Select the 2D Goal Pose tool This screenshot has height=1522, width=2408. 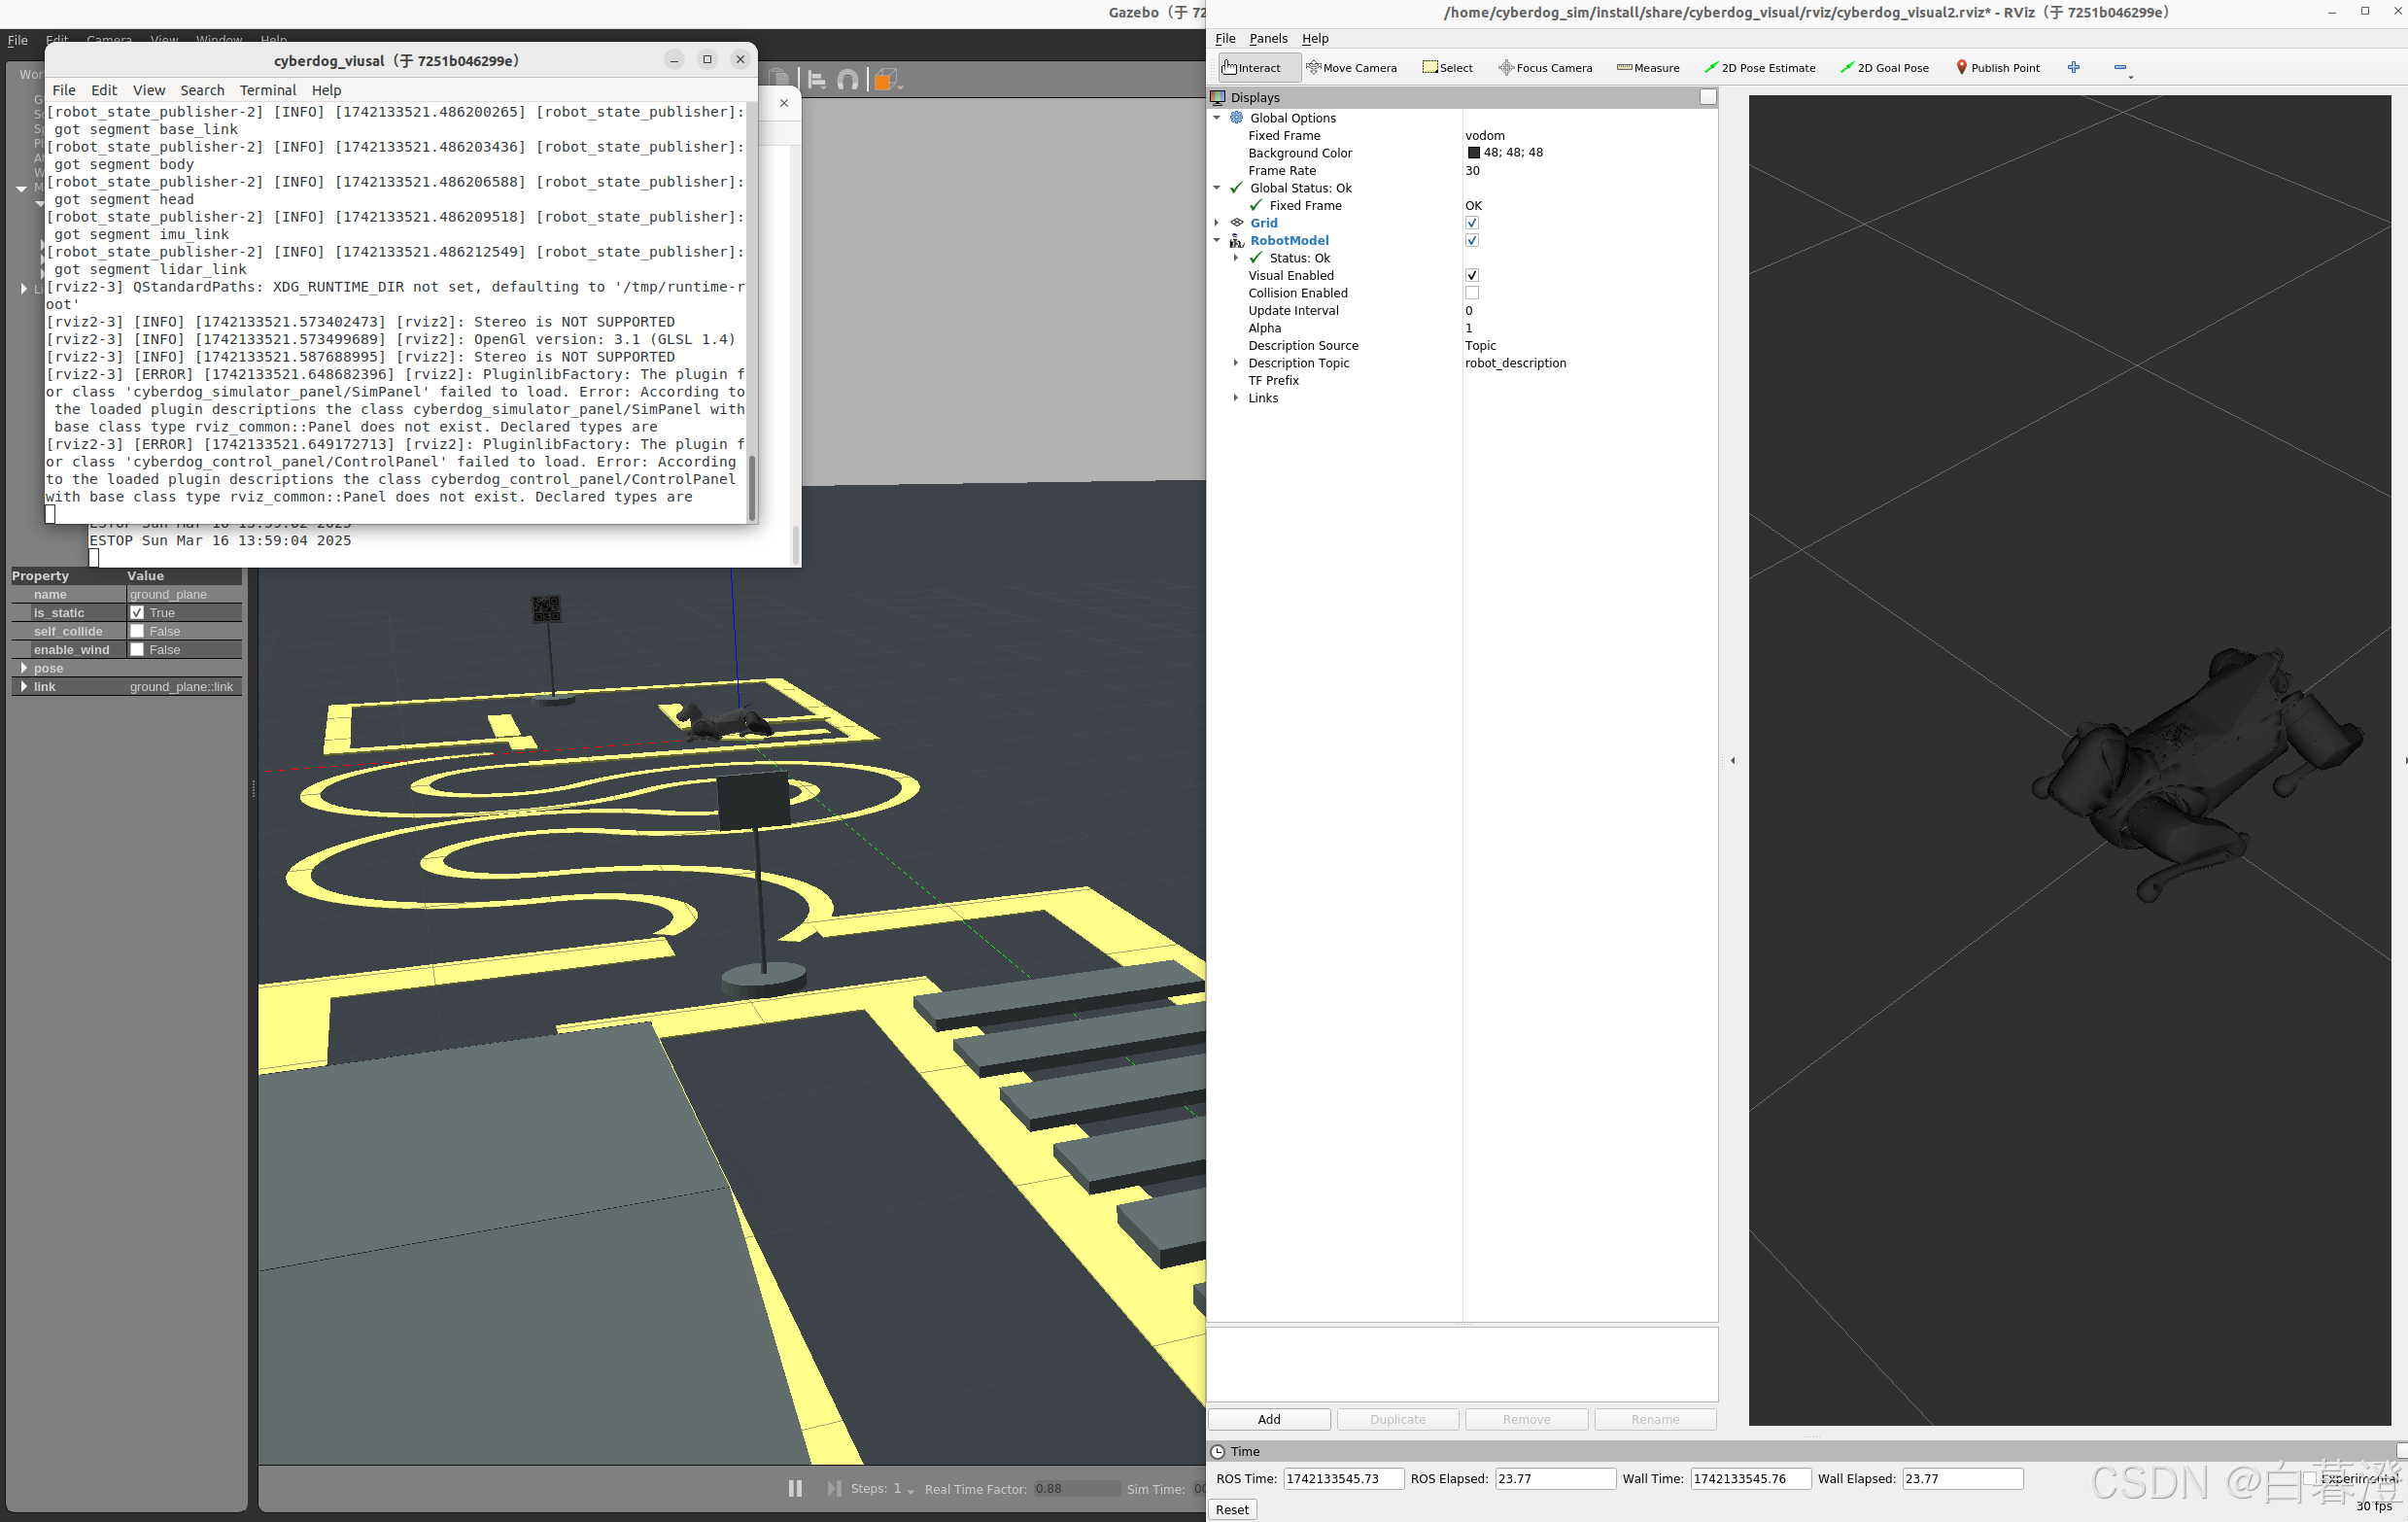tap(1884, 68)
